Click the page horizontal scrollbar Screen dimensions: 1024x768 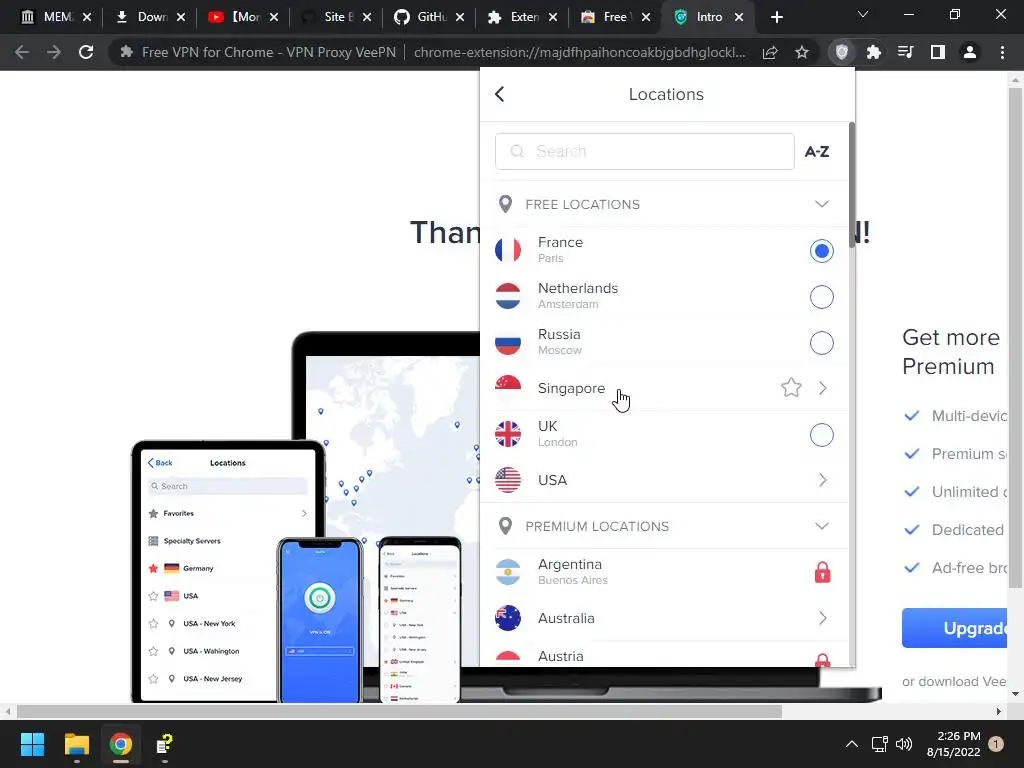click(399, 711)
